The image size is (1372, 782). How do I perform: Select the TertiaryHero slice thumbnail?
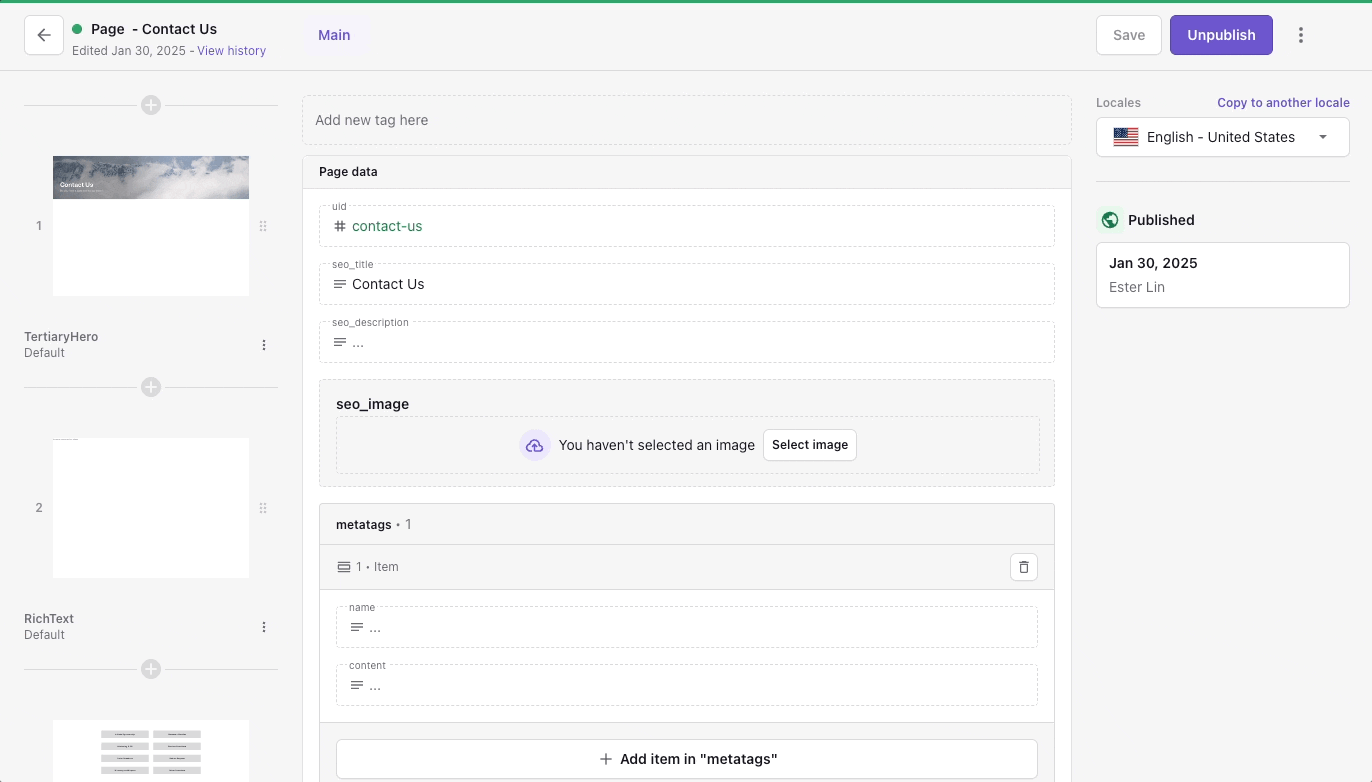151,226
